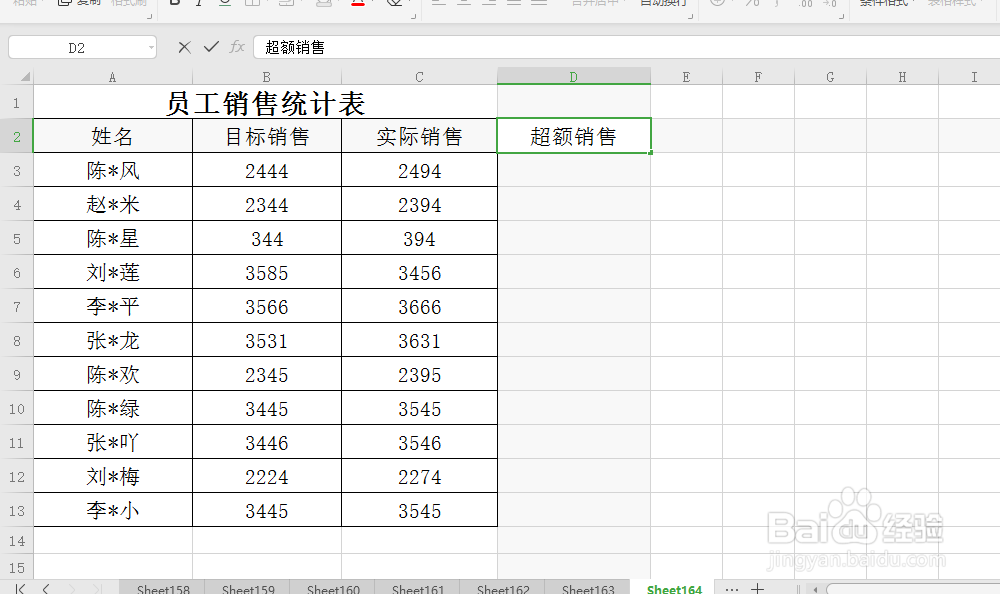Go to the next sheet arrow
This screenshot has width=1000, height=594.
(x=71, y=588)
